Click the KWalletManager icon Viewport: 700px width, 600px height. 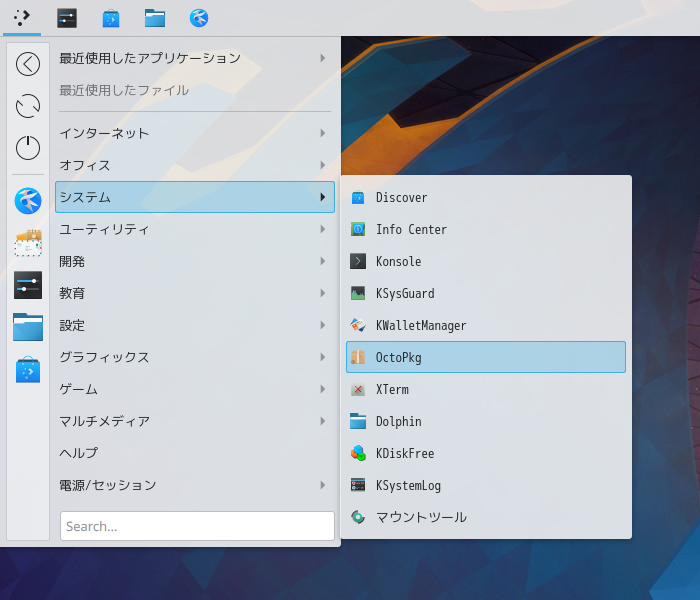coord(358,325)
